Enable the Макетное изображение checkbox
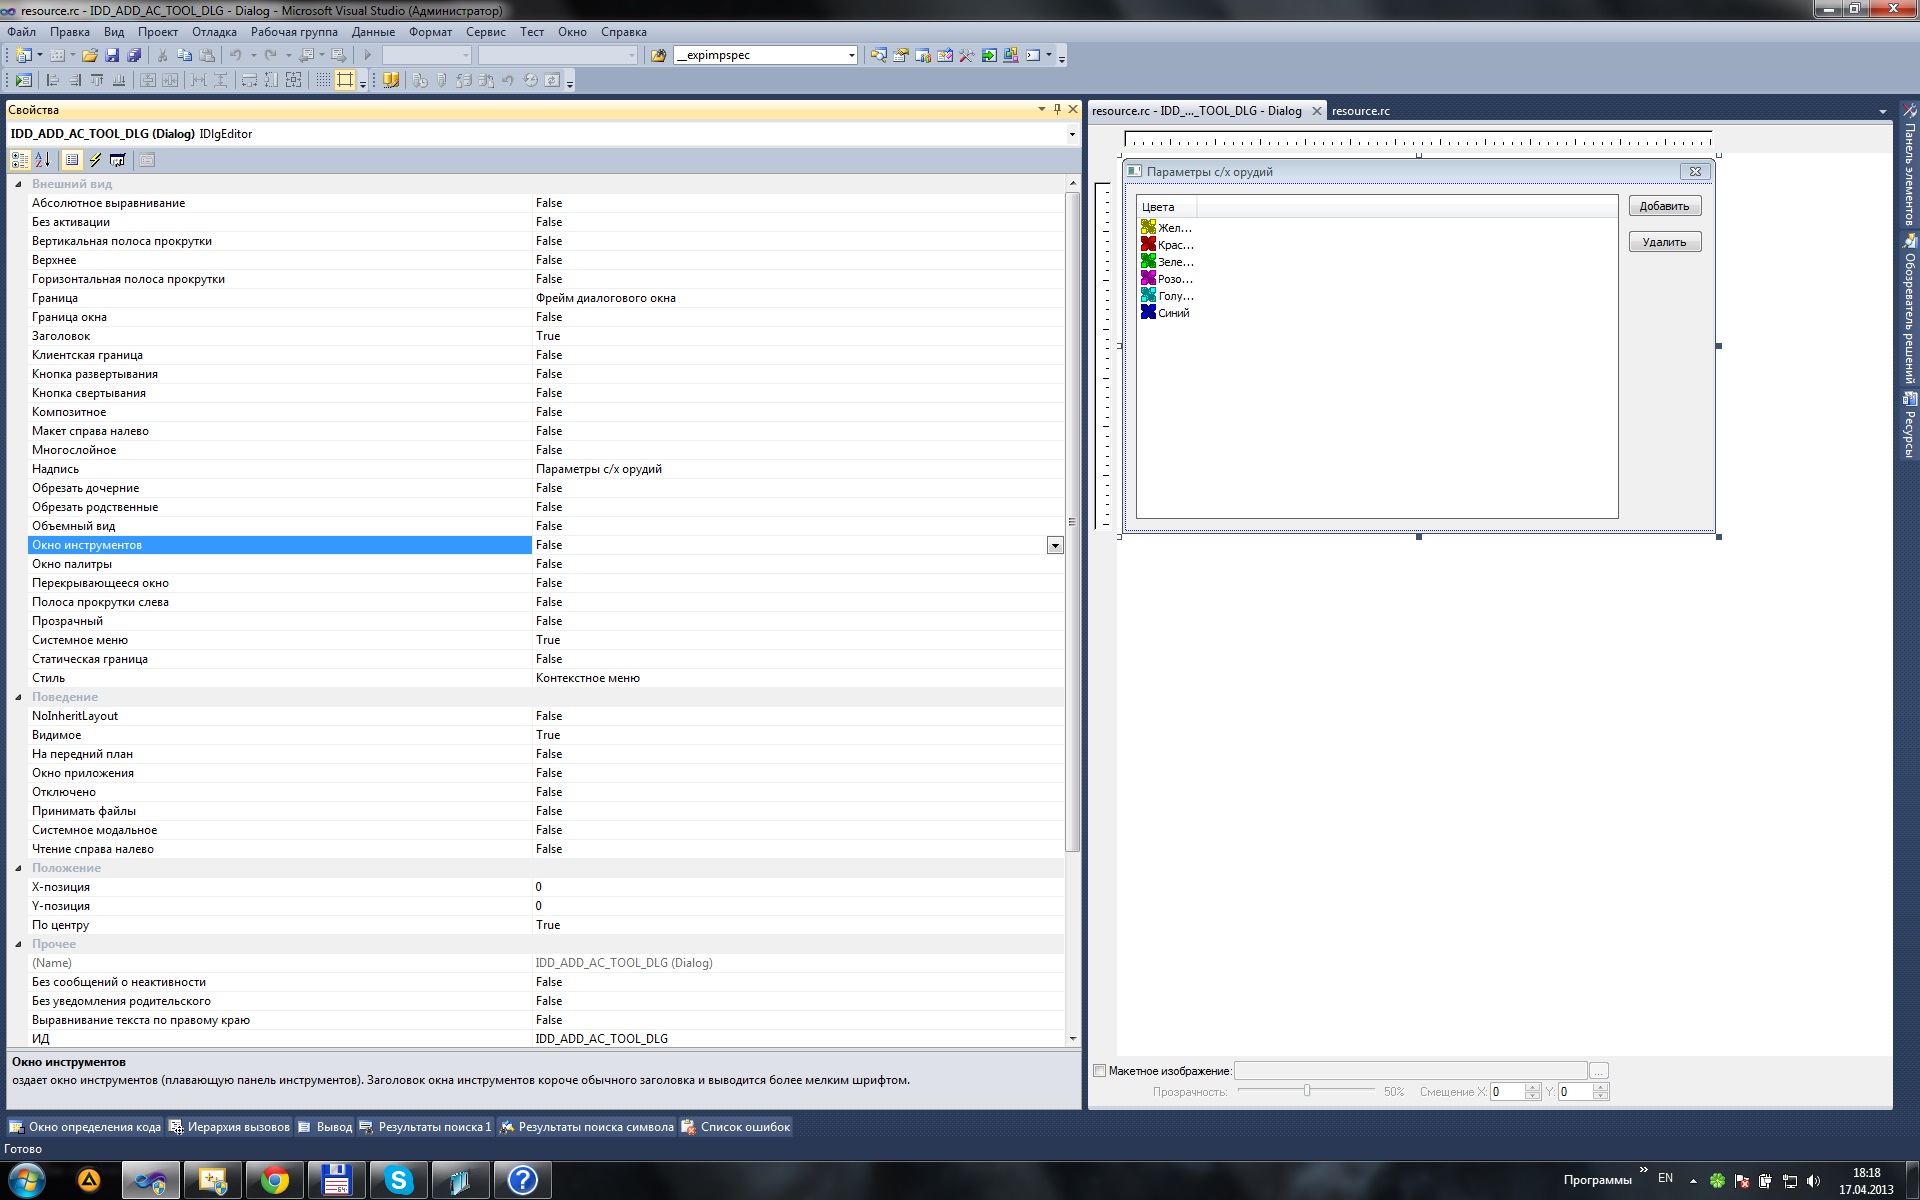The width and height of the screenshot is (1920, 1200). pos(1100,1071)
